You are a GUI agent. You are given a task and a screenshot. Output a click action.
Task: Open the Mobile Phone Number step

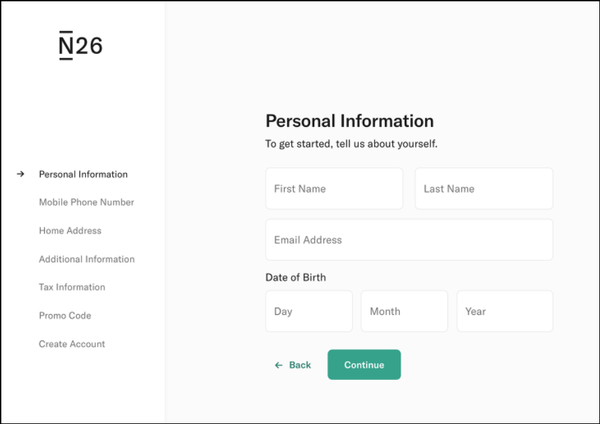(86, 202)
